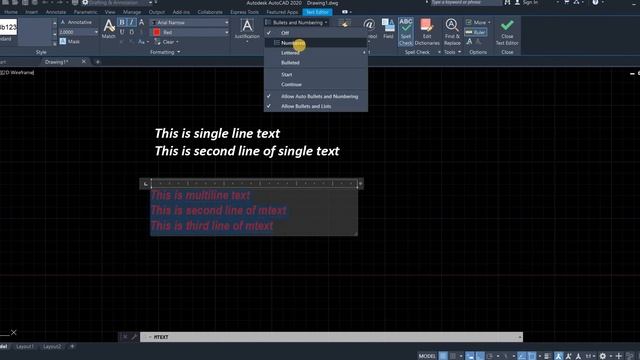The image size is (640, 360).
Task: Open the Output ribbon tab
Action: point(157,12)
